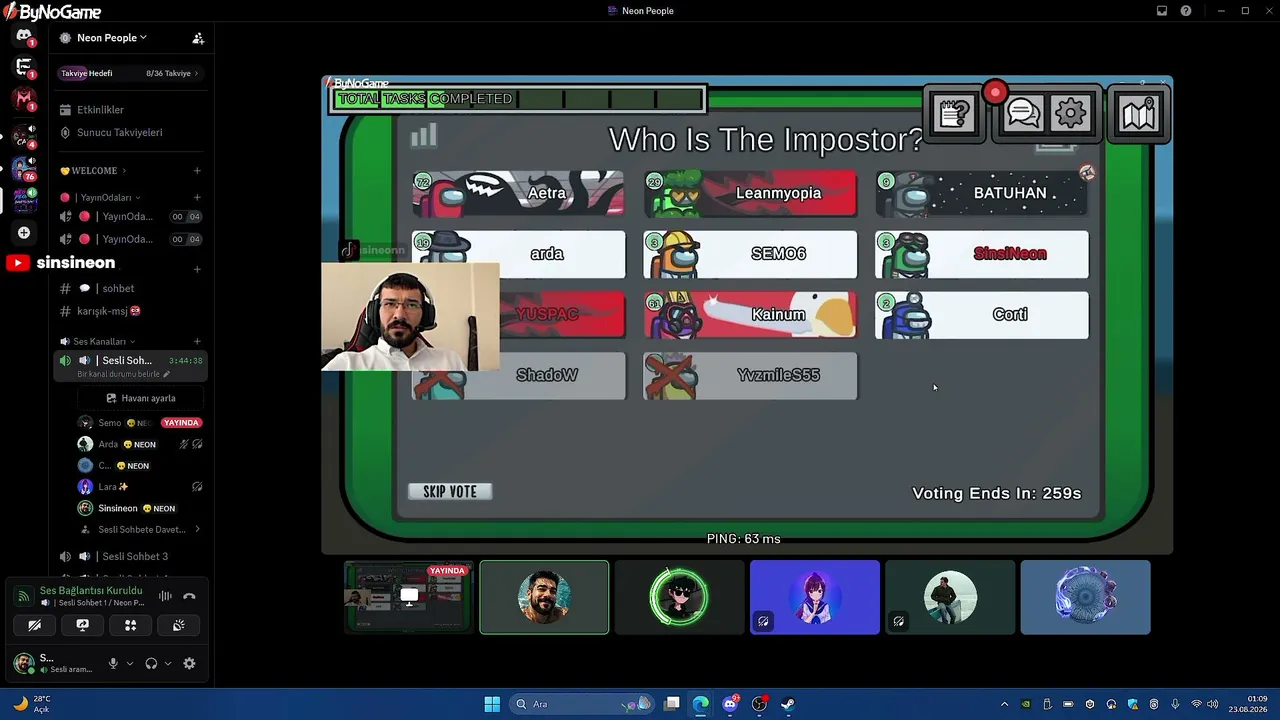Open the voice connection signal details
This screenshot has height=720, width=1280.
pyautogui.click(x=22, y=597)
